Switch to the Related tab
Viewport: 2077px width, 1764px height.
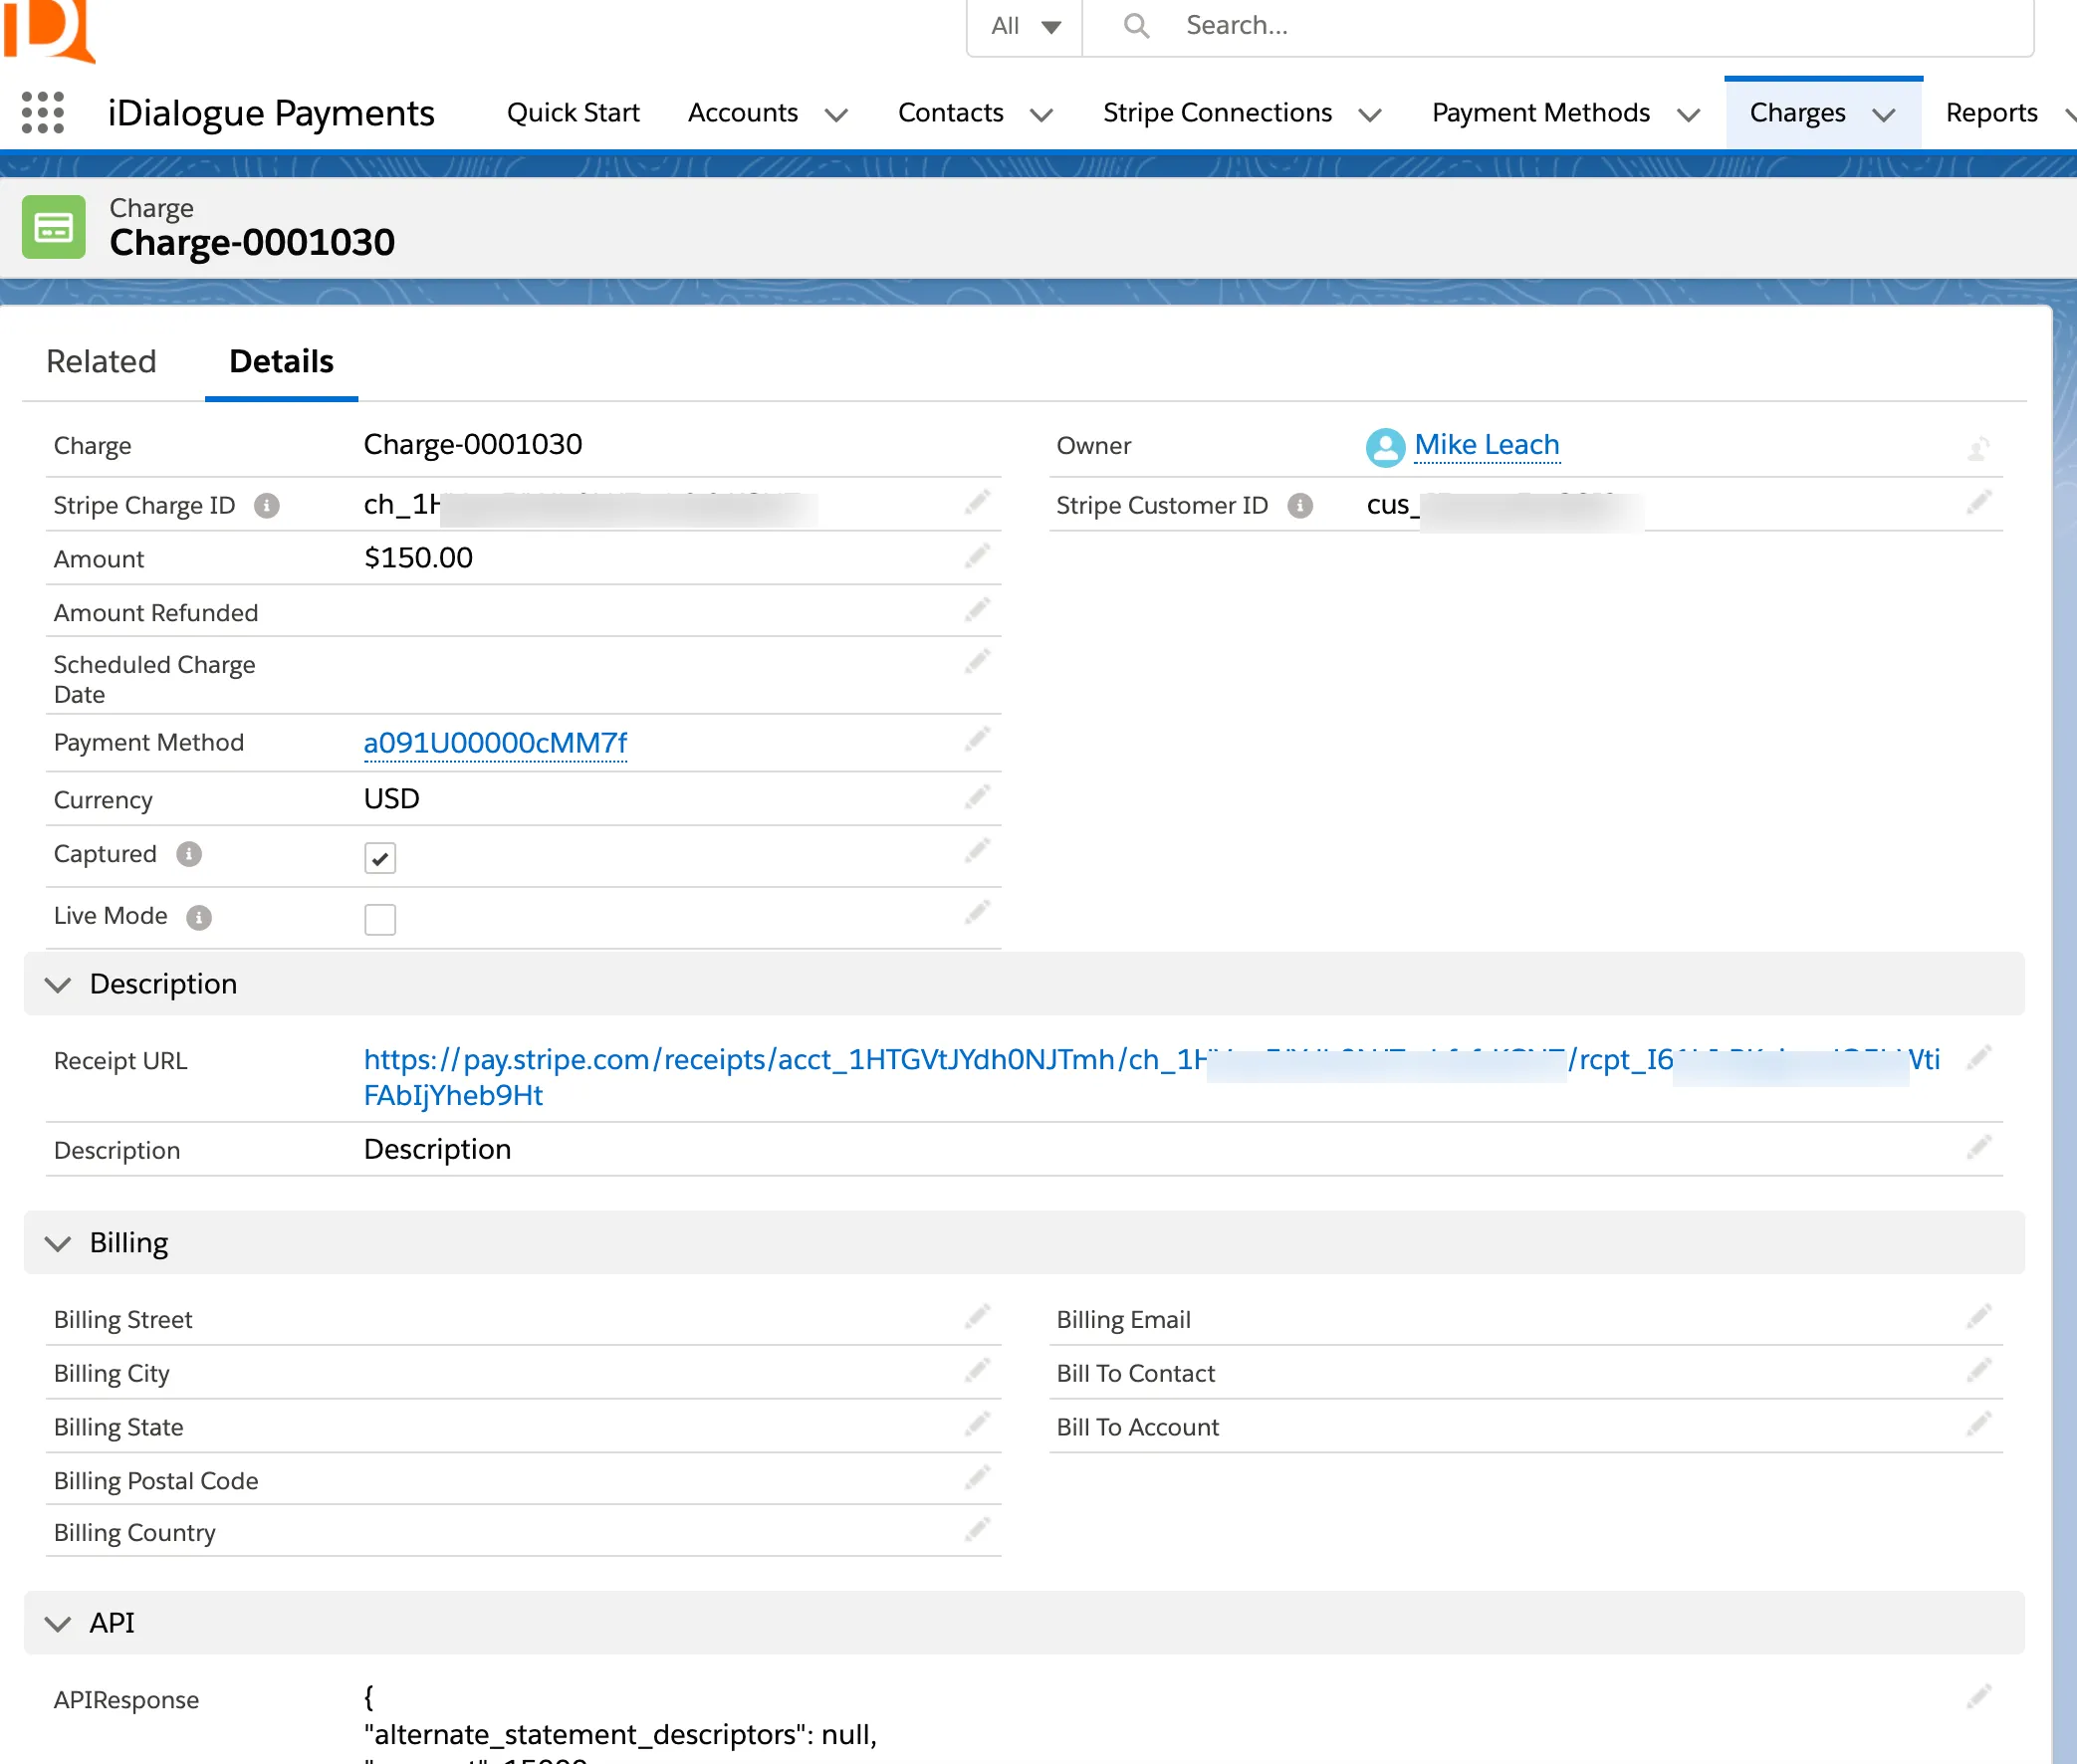pyautogui.click(x=101, y=361)
